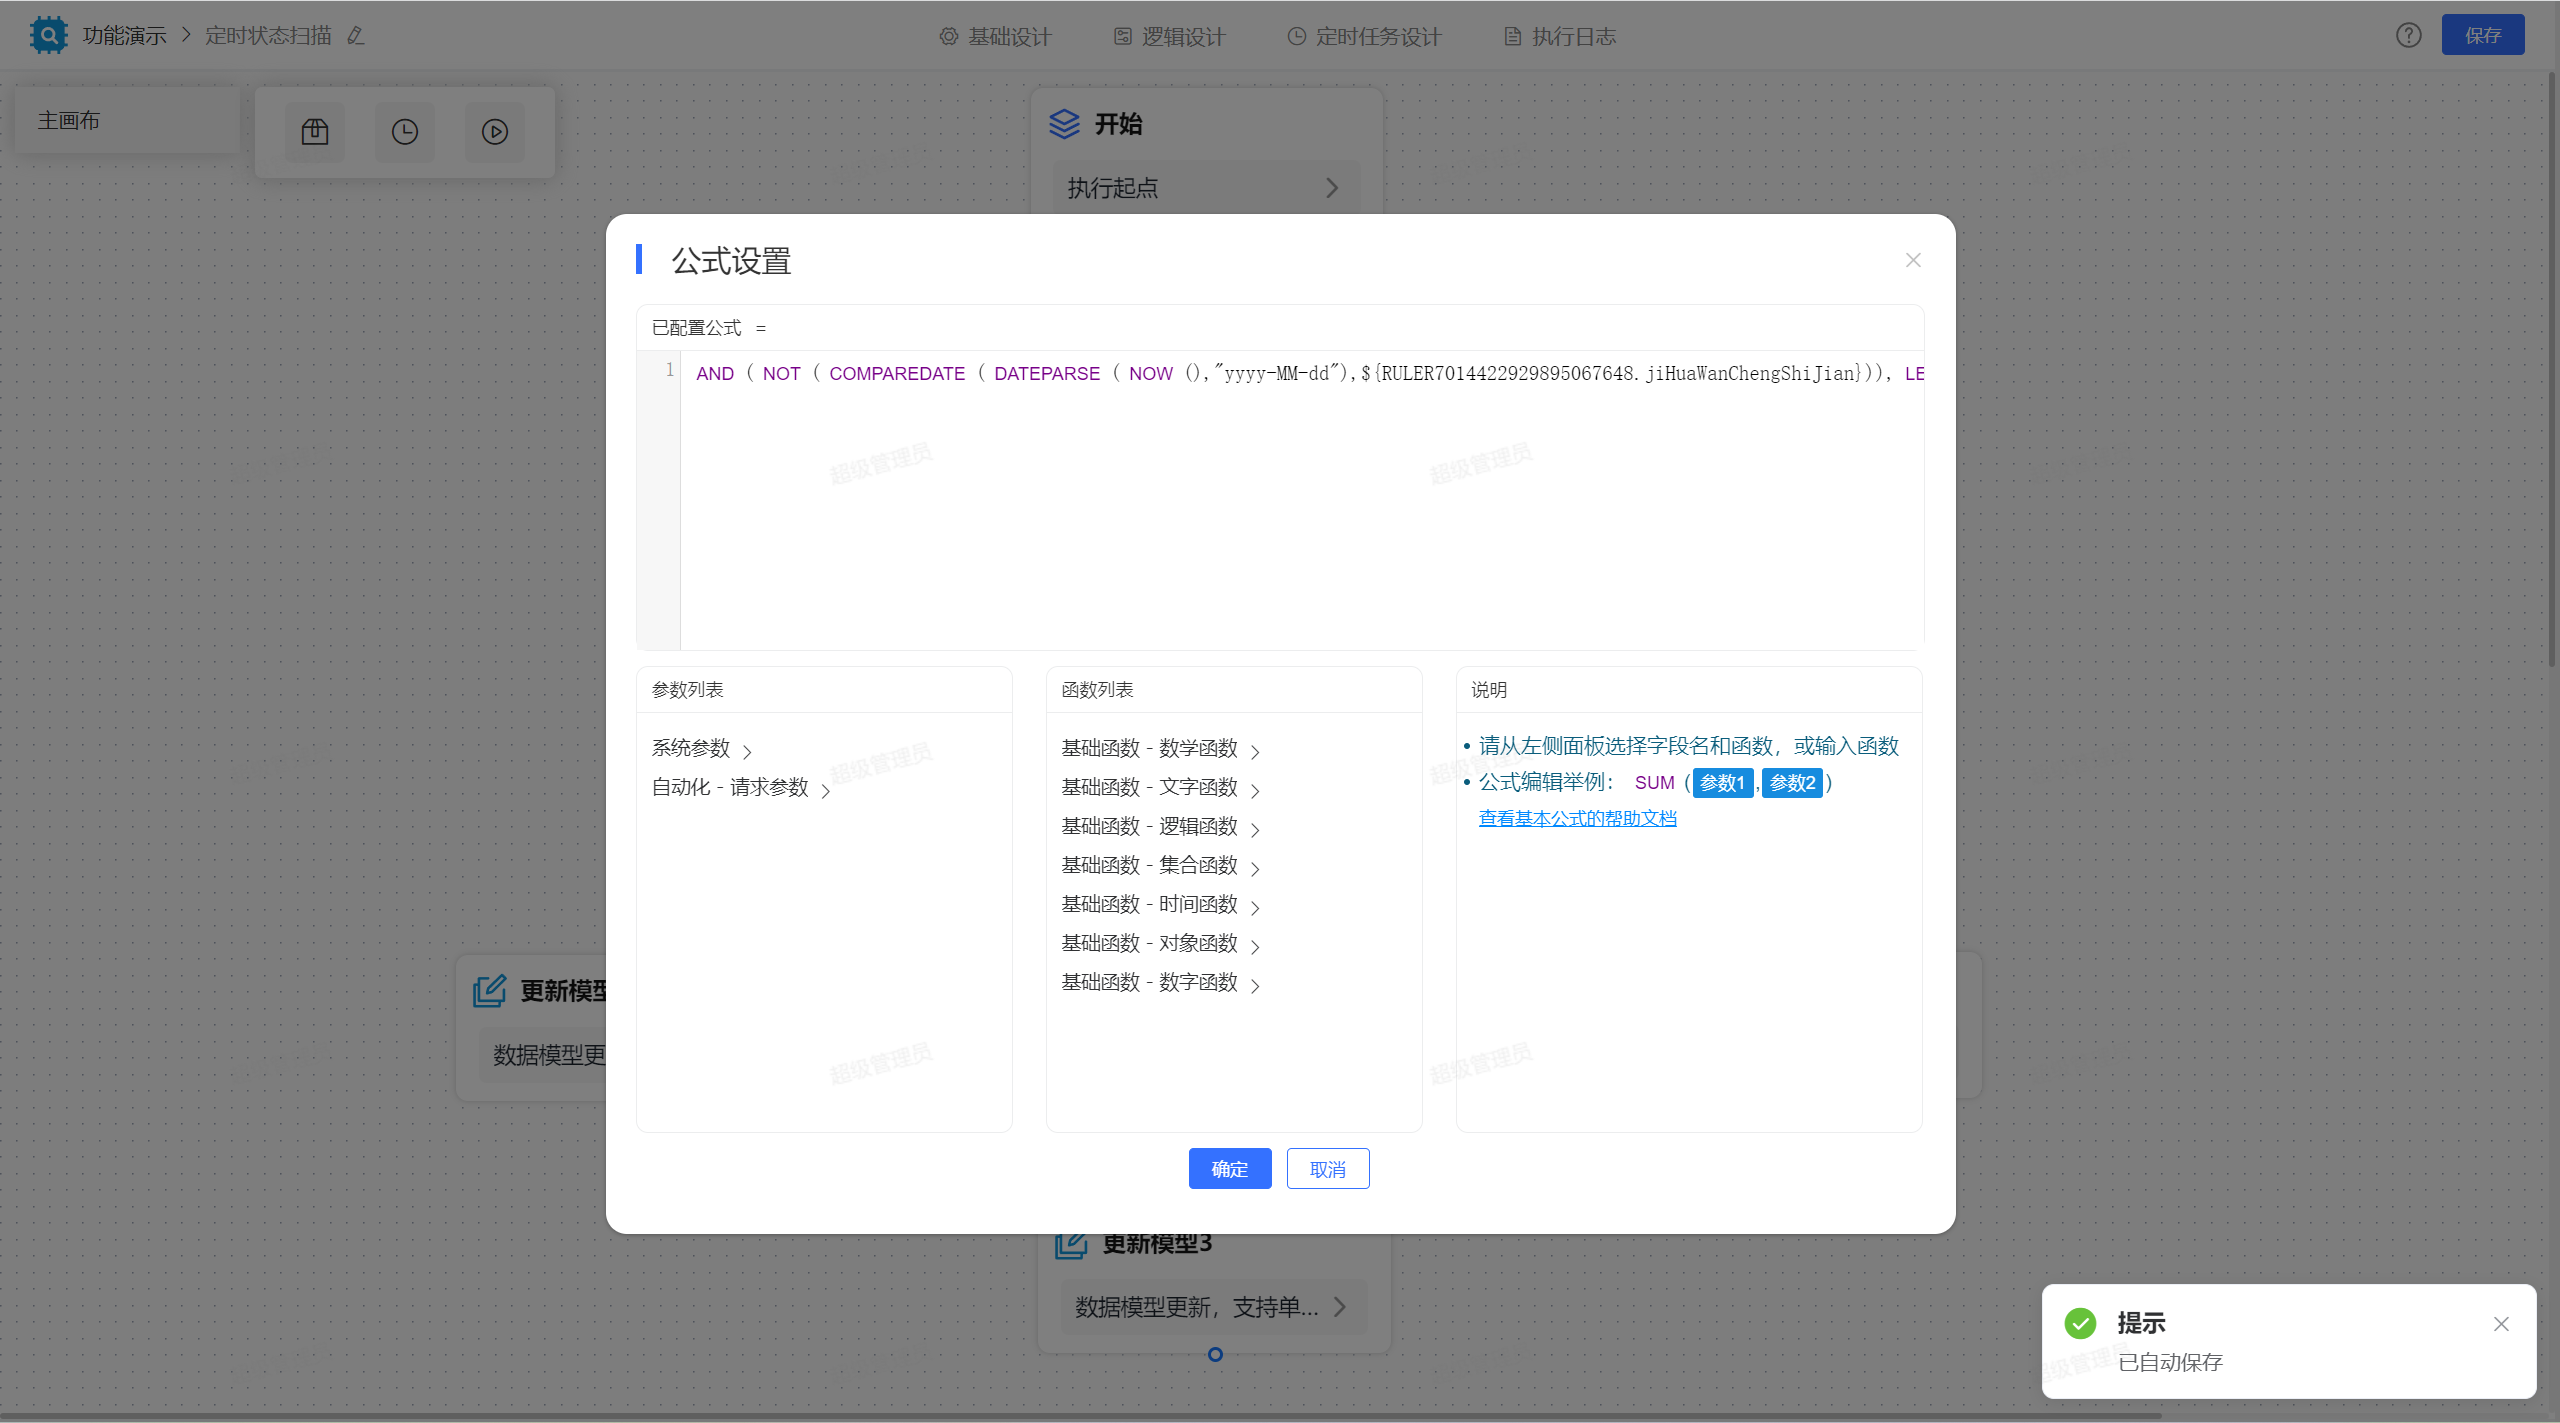This screenshot has width=2560, height=1423.
Task: Expand 基础函数 - 数学函数
Action: tap(1160, 748)
